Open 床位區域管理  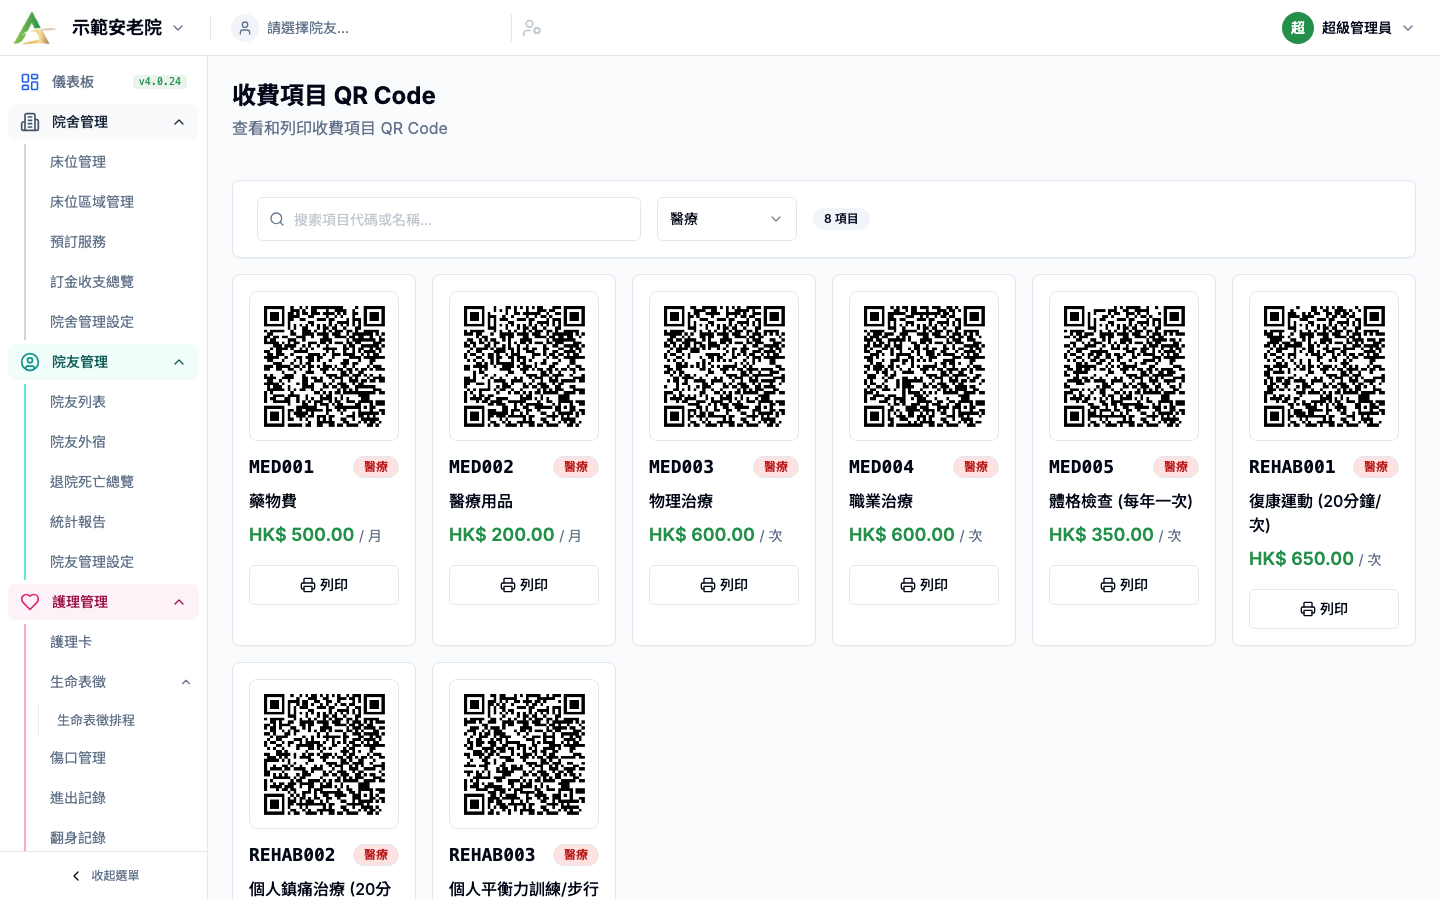(92, 202)
